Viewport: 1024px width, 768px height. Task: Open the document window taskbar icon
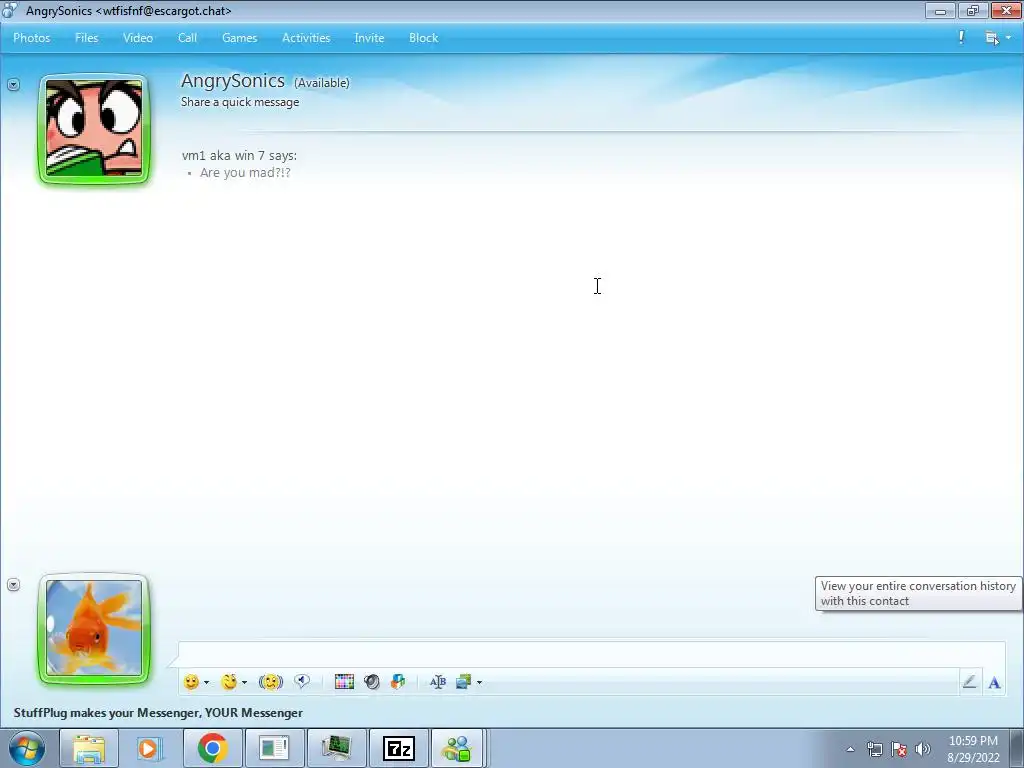click(274, 748)
